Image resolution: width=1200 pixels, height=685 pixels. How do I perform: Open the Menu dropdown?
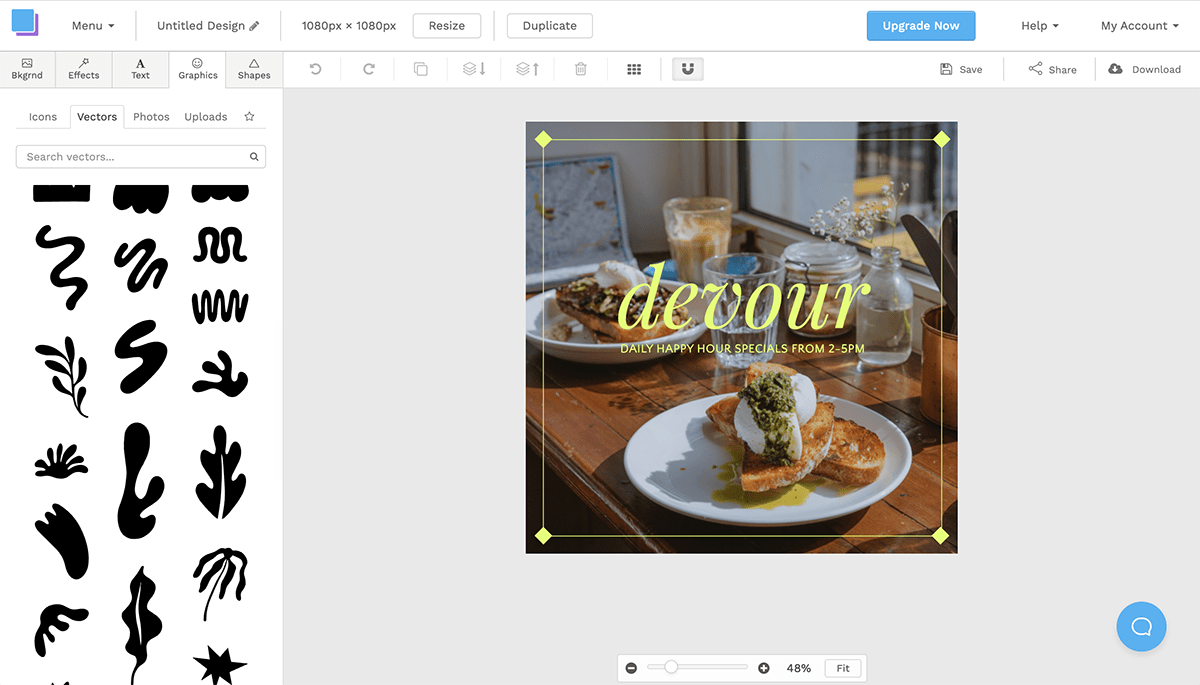(93, 26)
